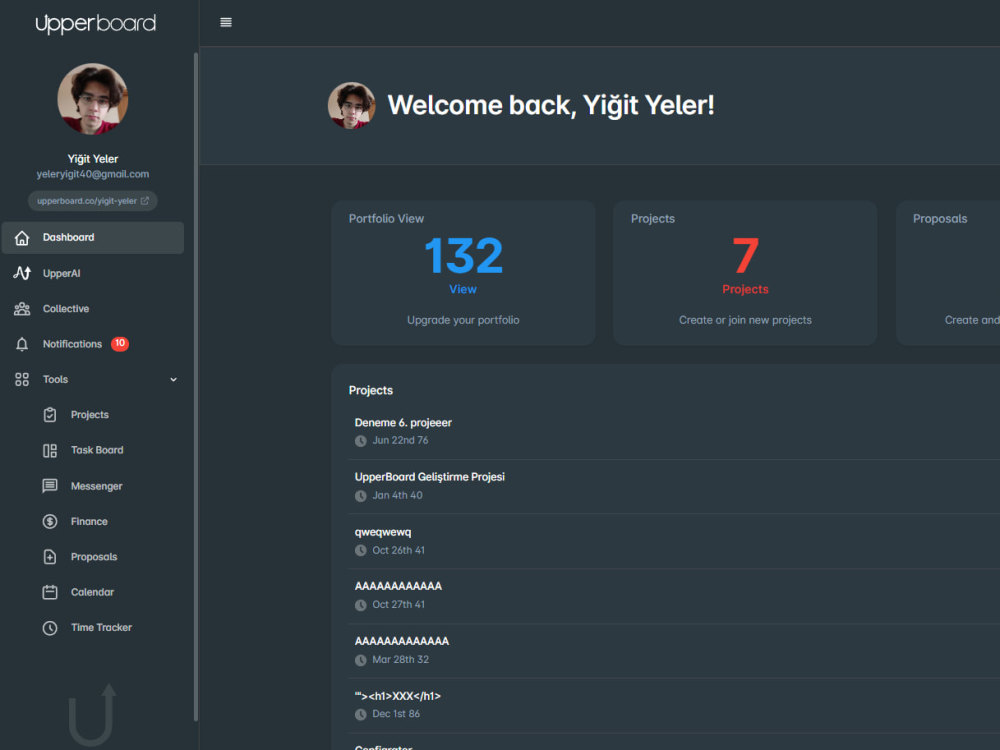The height and width of the screenshot is (750, 1000).
Task: Click the red Projects label under 7
Action: (745, 290)
